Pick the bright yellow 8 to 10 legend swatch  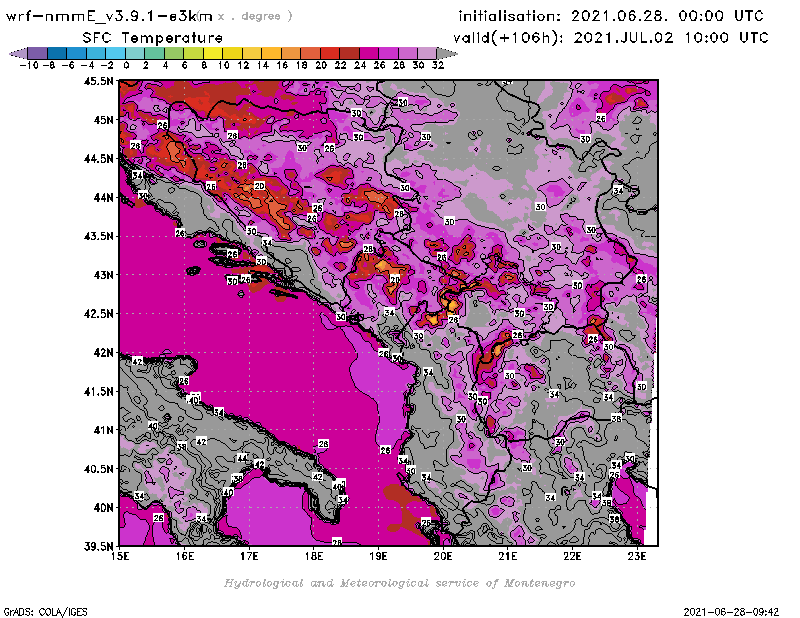(x=213, y=53)
